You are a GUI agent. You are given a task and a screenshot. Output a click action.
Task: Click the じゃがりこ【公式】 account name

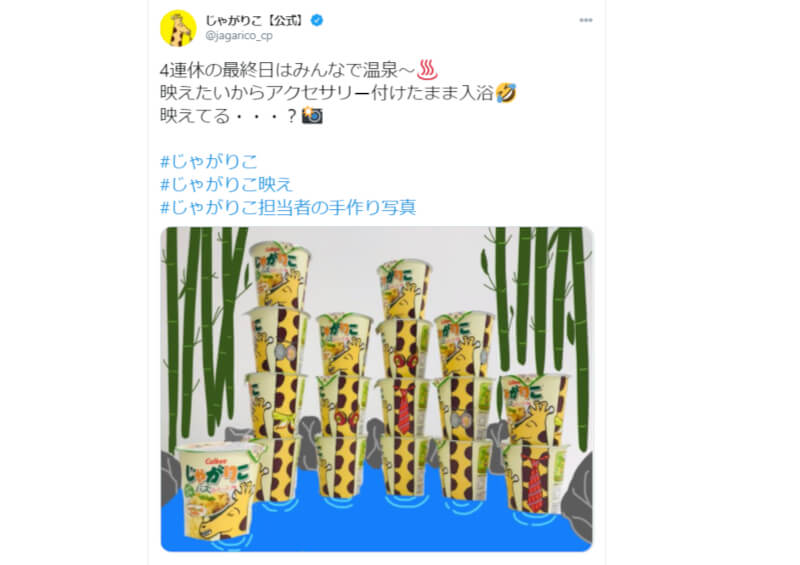click(255, 20)
